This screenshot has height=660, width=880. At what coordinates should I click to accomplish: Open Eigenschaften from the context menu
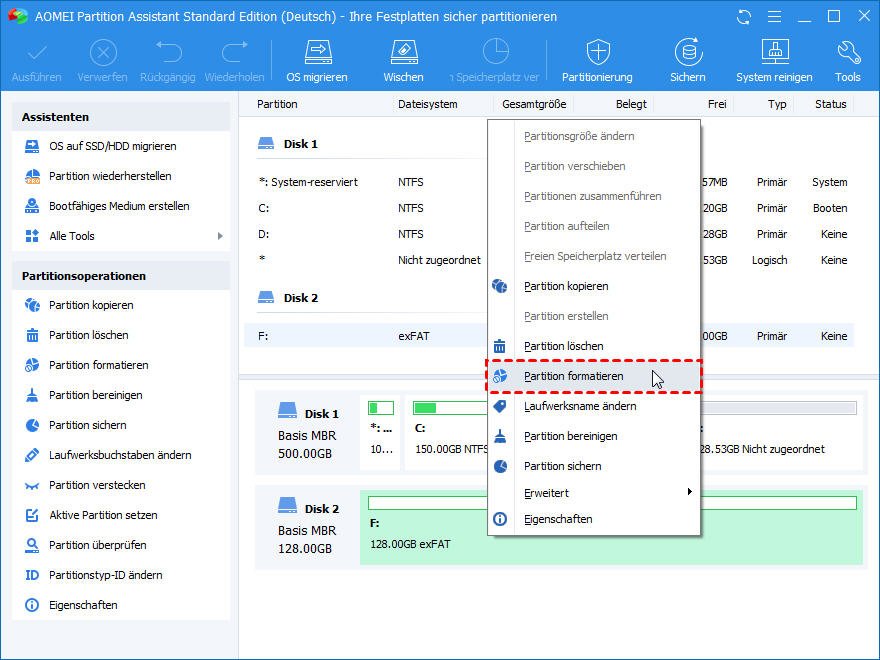pos(594,519)
